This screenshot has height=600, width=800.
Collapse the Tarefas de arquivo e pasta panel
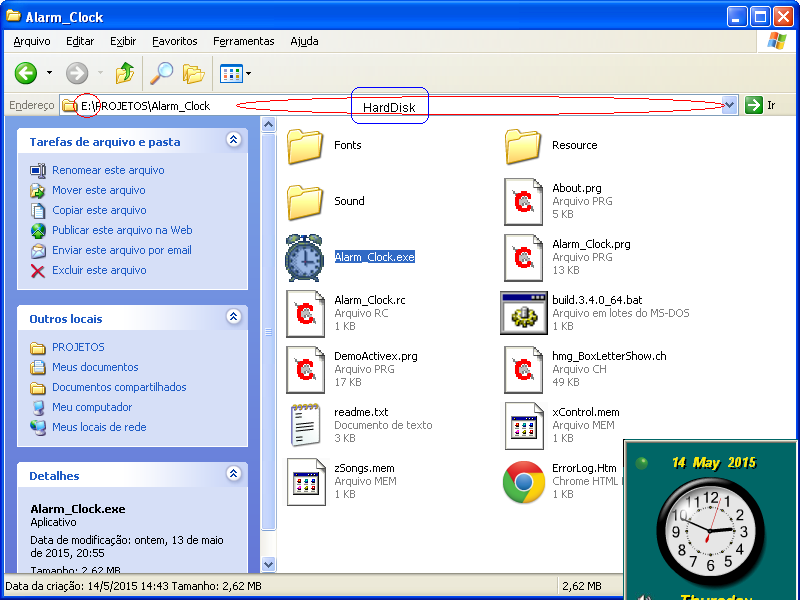tap(233, 141)
